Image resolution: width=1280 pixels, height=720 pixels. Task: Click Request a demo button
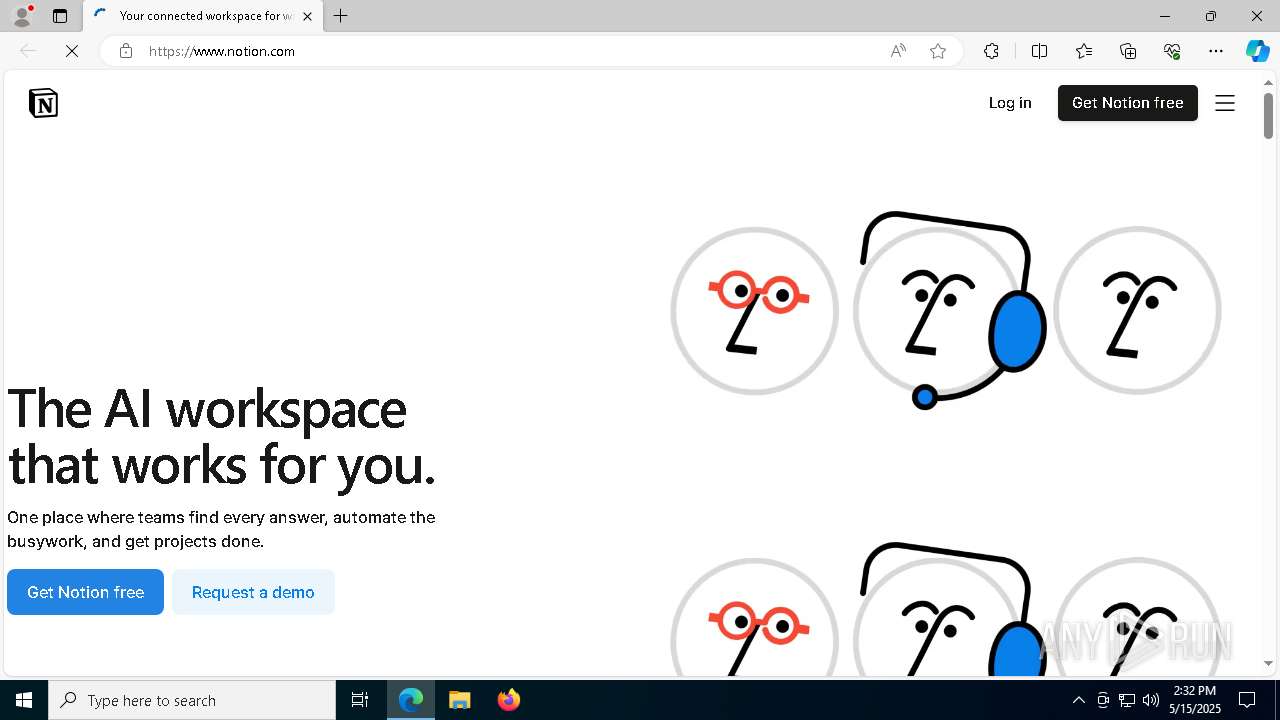coord(253,592)
